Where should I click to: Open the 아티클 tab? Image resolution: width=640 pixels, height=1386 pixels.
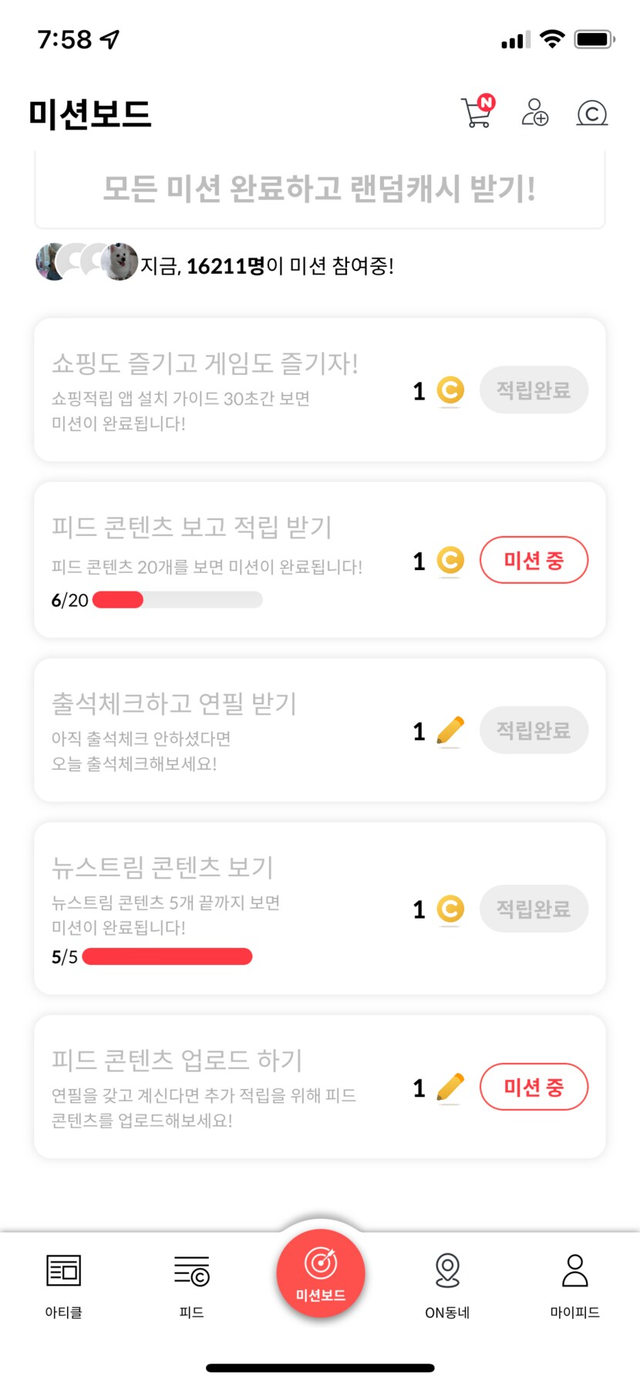pyautogui.click(x=64, y=1285)
